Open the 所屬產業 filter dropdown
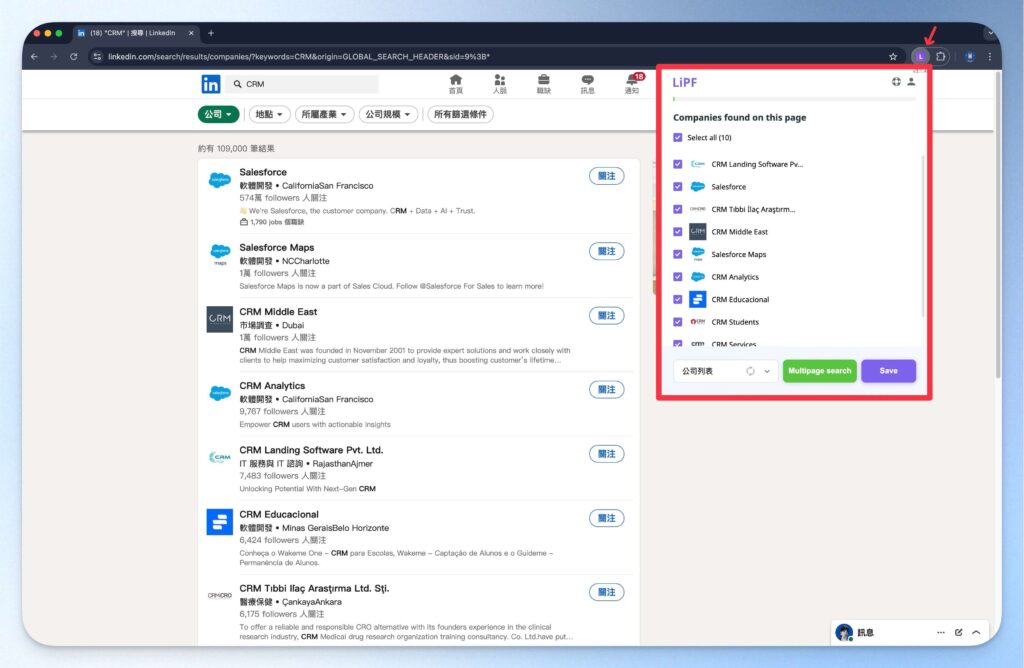The width and height of the screenshot is (1024, 668). pos(324,114)
